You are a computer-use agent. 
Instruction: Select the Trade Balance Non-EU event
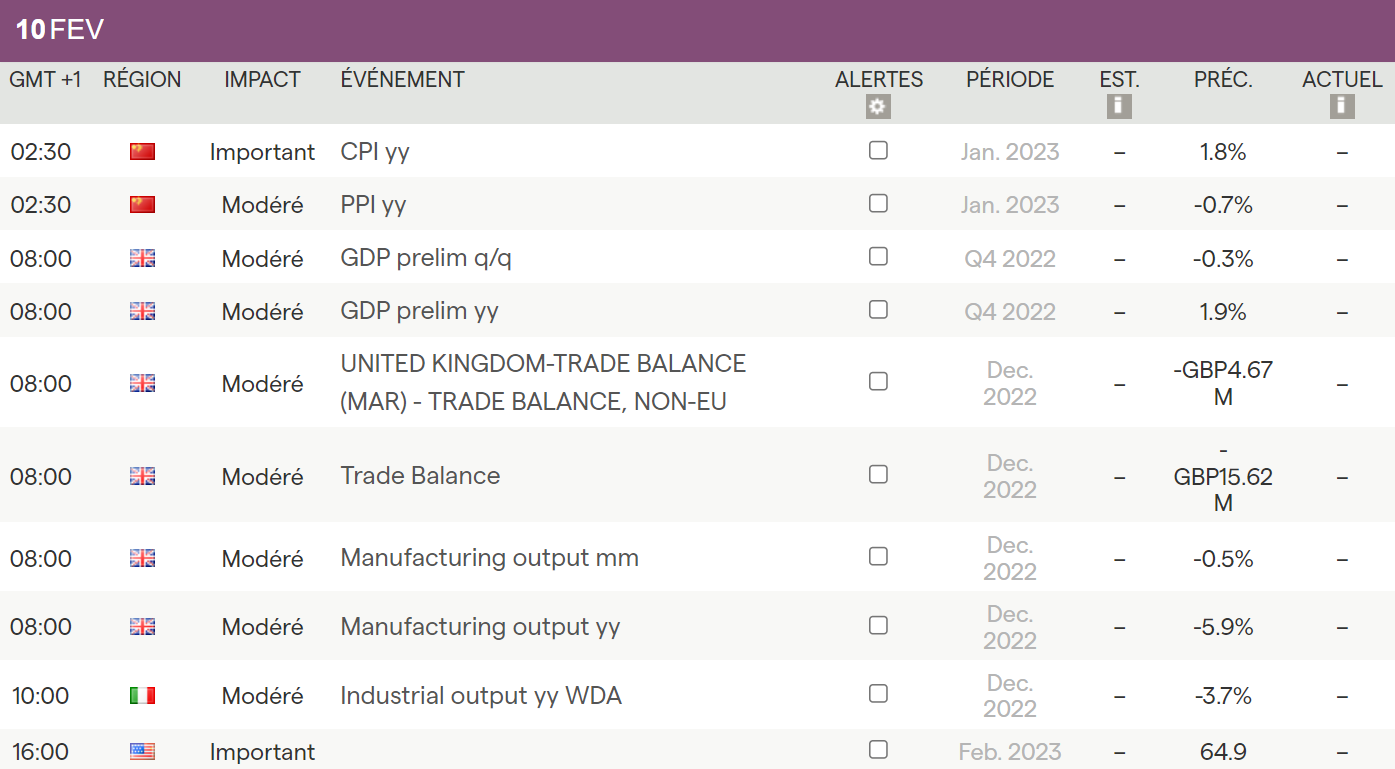click(x=543, y=383)
